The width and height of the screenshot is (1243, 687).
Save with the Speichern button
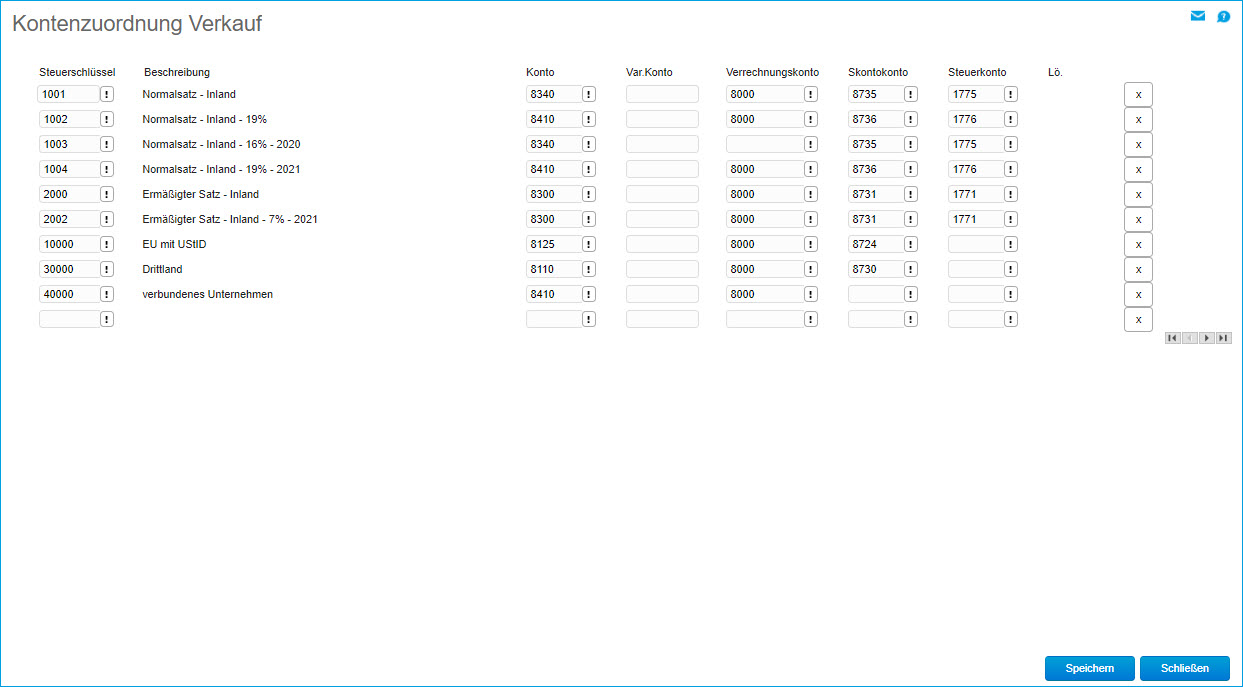tap(1090, 668)
